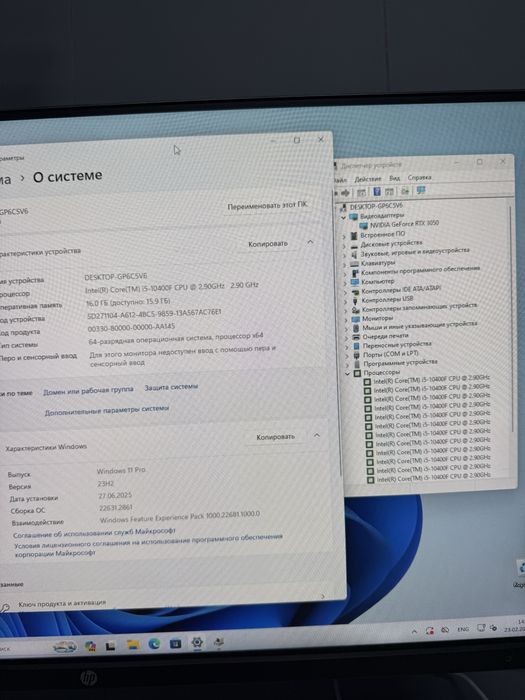Click the red security tray icon
This screenshot has width=525, height=700.
click(x=429, y=630)
